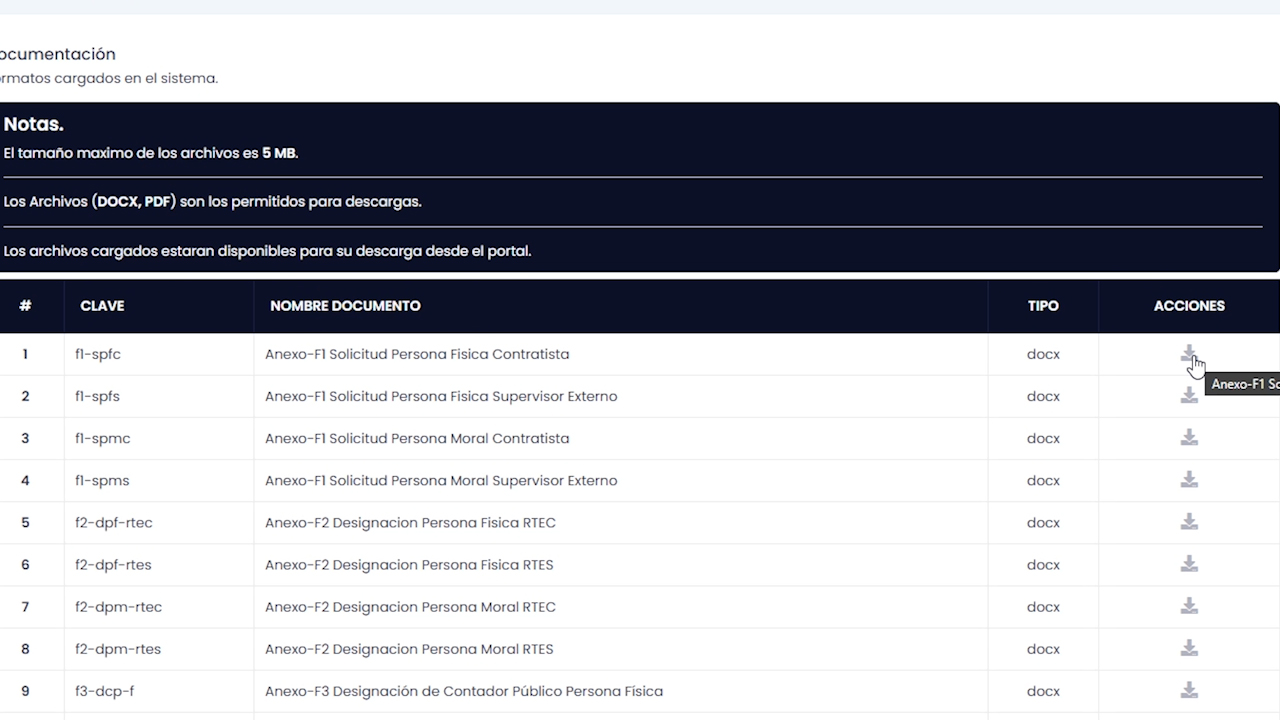Screen dimensions: 1280x720
Task: Click the NOMBRE DOCUMENTO column header
Action: coord(345,306)
